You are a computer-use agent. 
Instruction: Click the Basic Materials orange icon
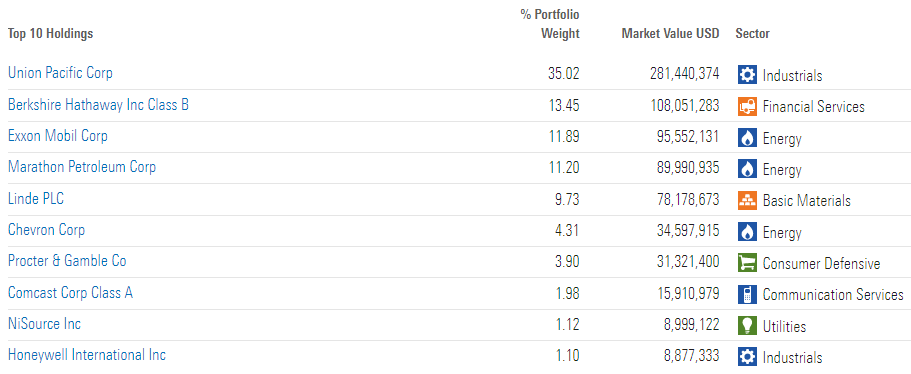[x=747, y=200]
